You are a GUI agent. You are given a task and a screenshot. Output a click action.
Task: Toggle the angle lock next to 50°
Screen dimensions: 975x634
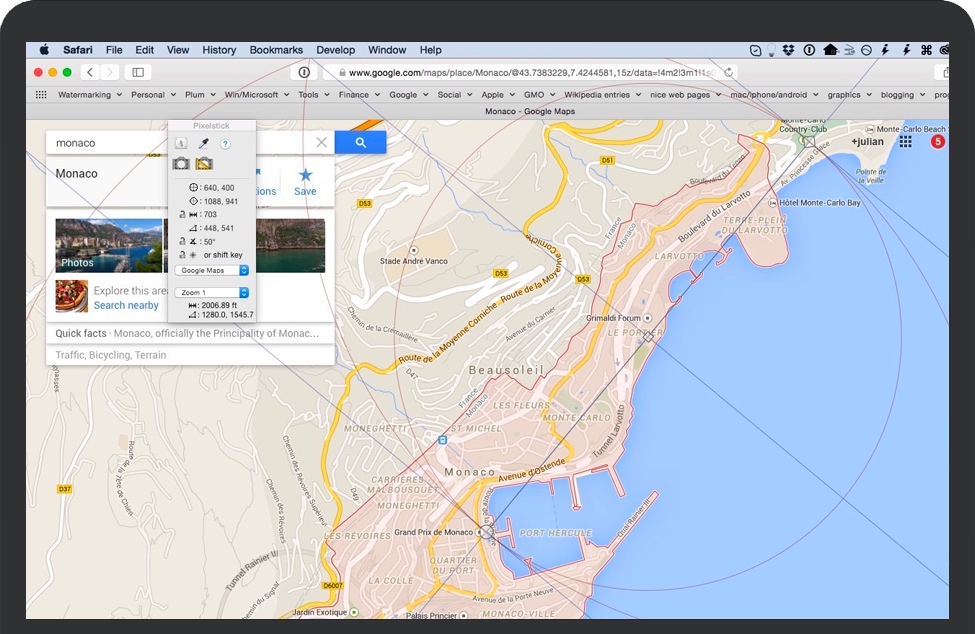click(181, 241)
